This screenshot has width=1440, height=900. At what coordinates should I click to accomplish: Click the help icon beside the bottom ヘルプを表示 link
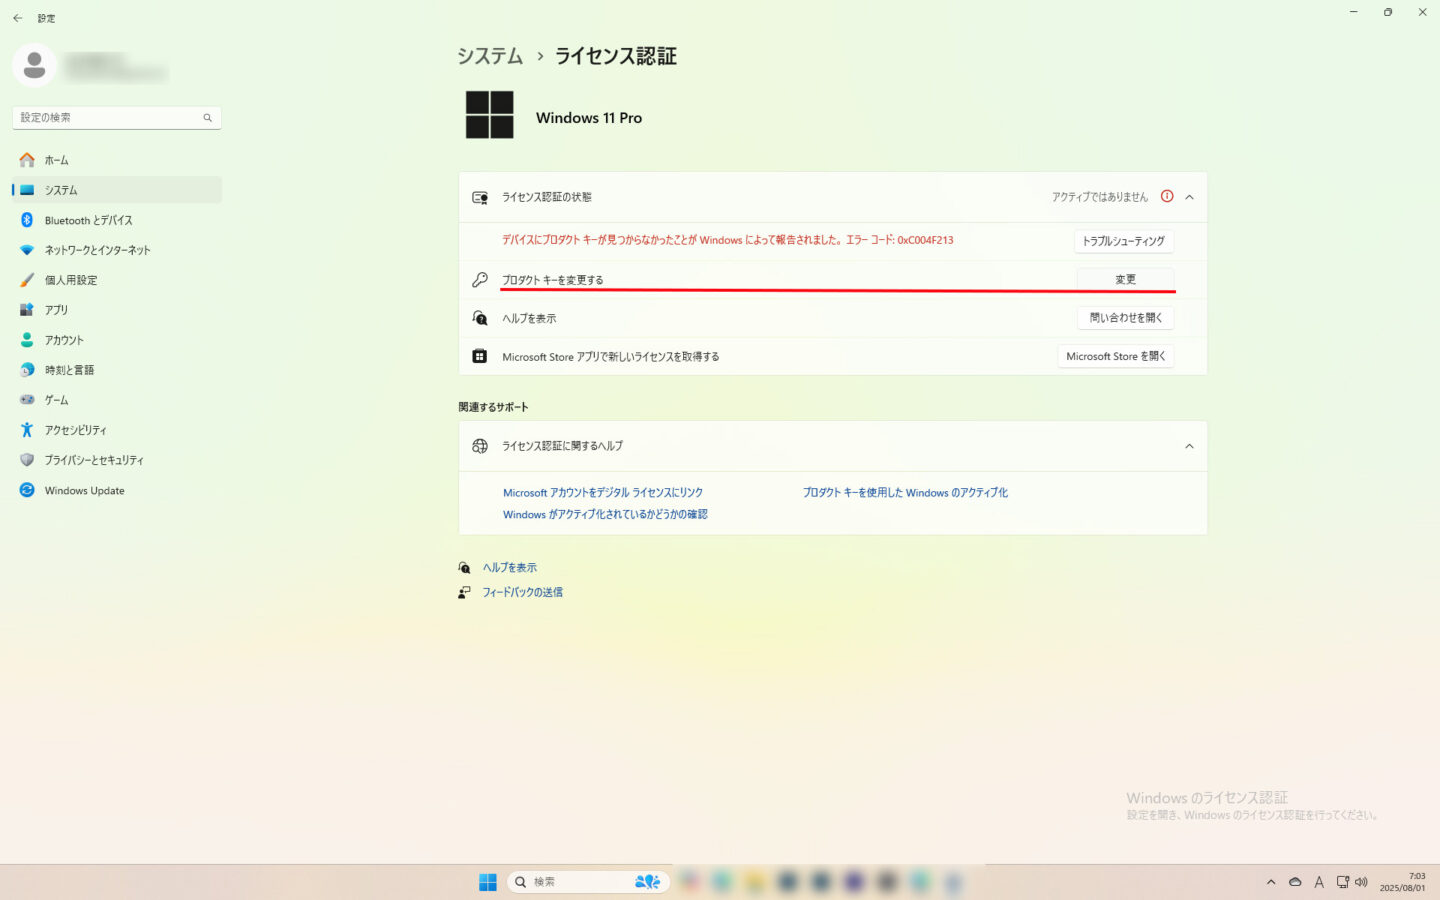(464, 568)
